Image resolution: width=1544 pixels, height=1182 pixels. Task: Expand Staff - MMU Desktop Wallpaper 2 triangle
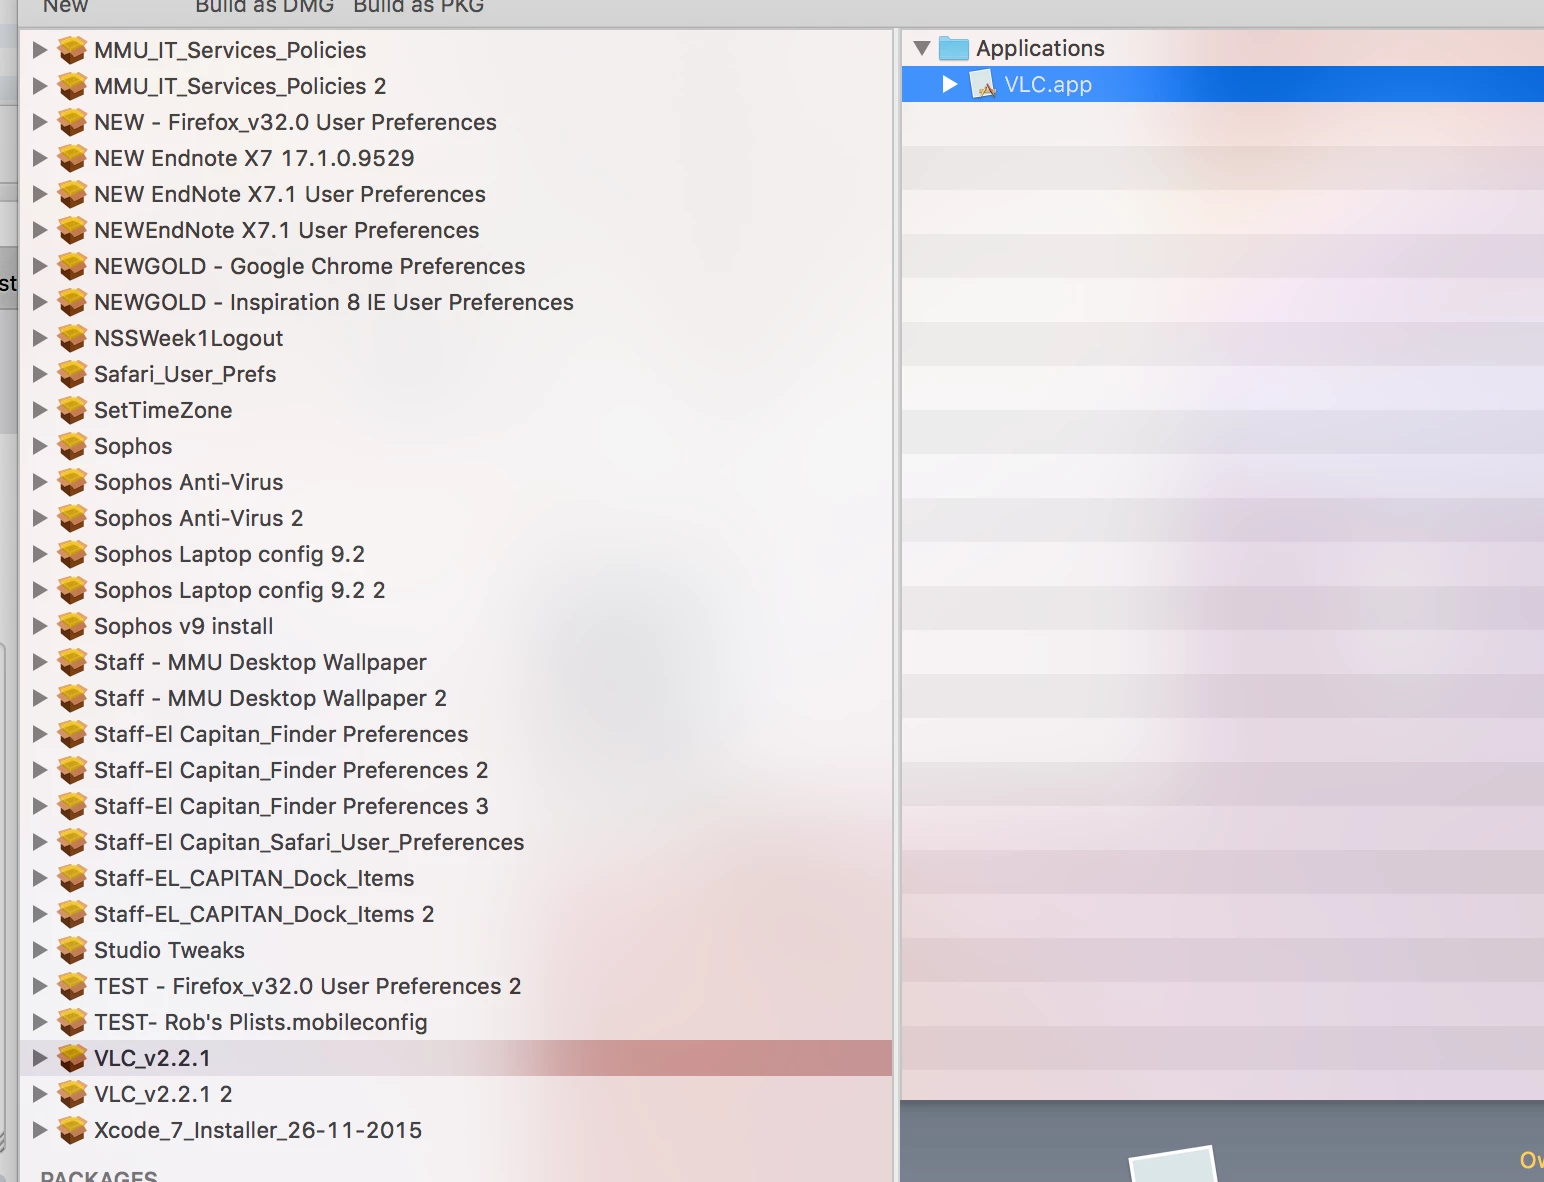40,698
